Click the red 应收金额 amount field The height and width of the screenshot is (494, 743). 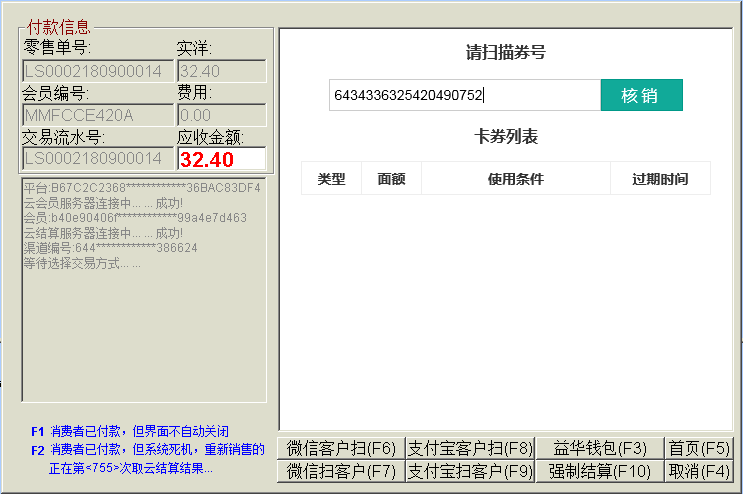click(221, 159)
